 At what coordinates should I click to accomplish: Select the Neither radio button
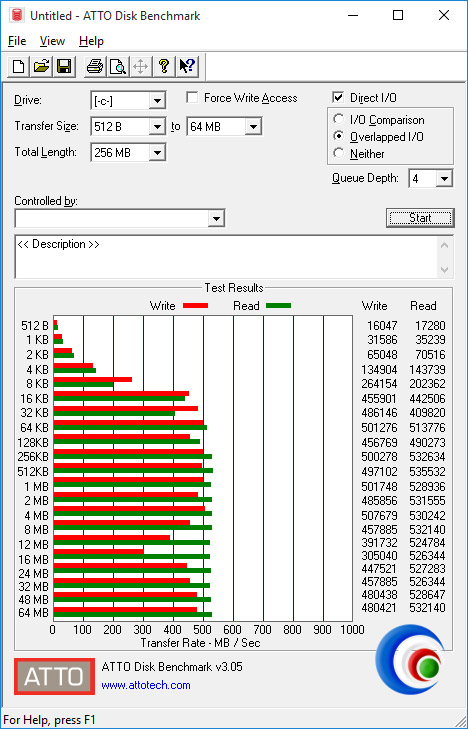tap(339, 153)
